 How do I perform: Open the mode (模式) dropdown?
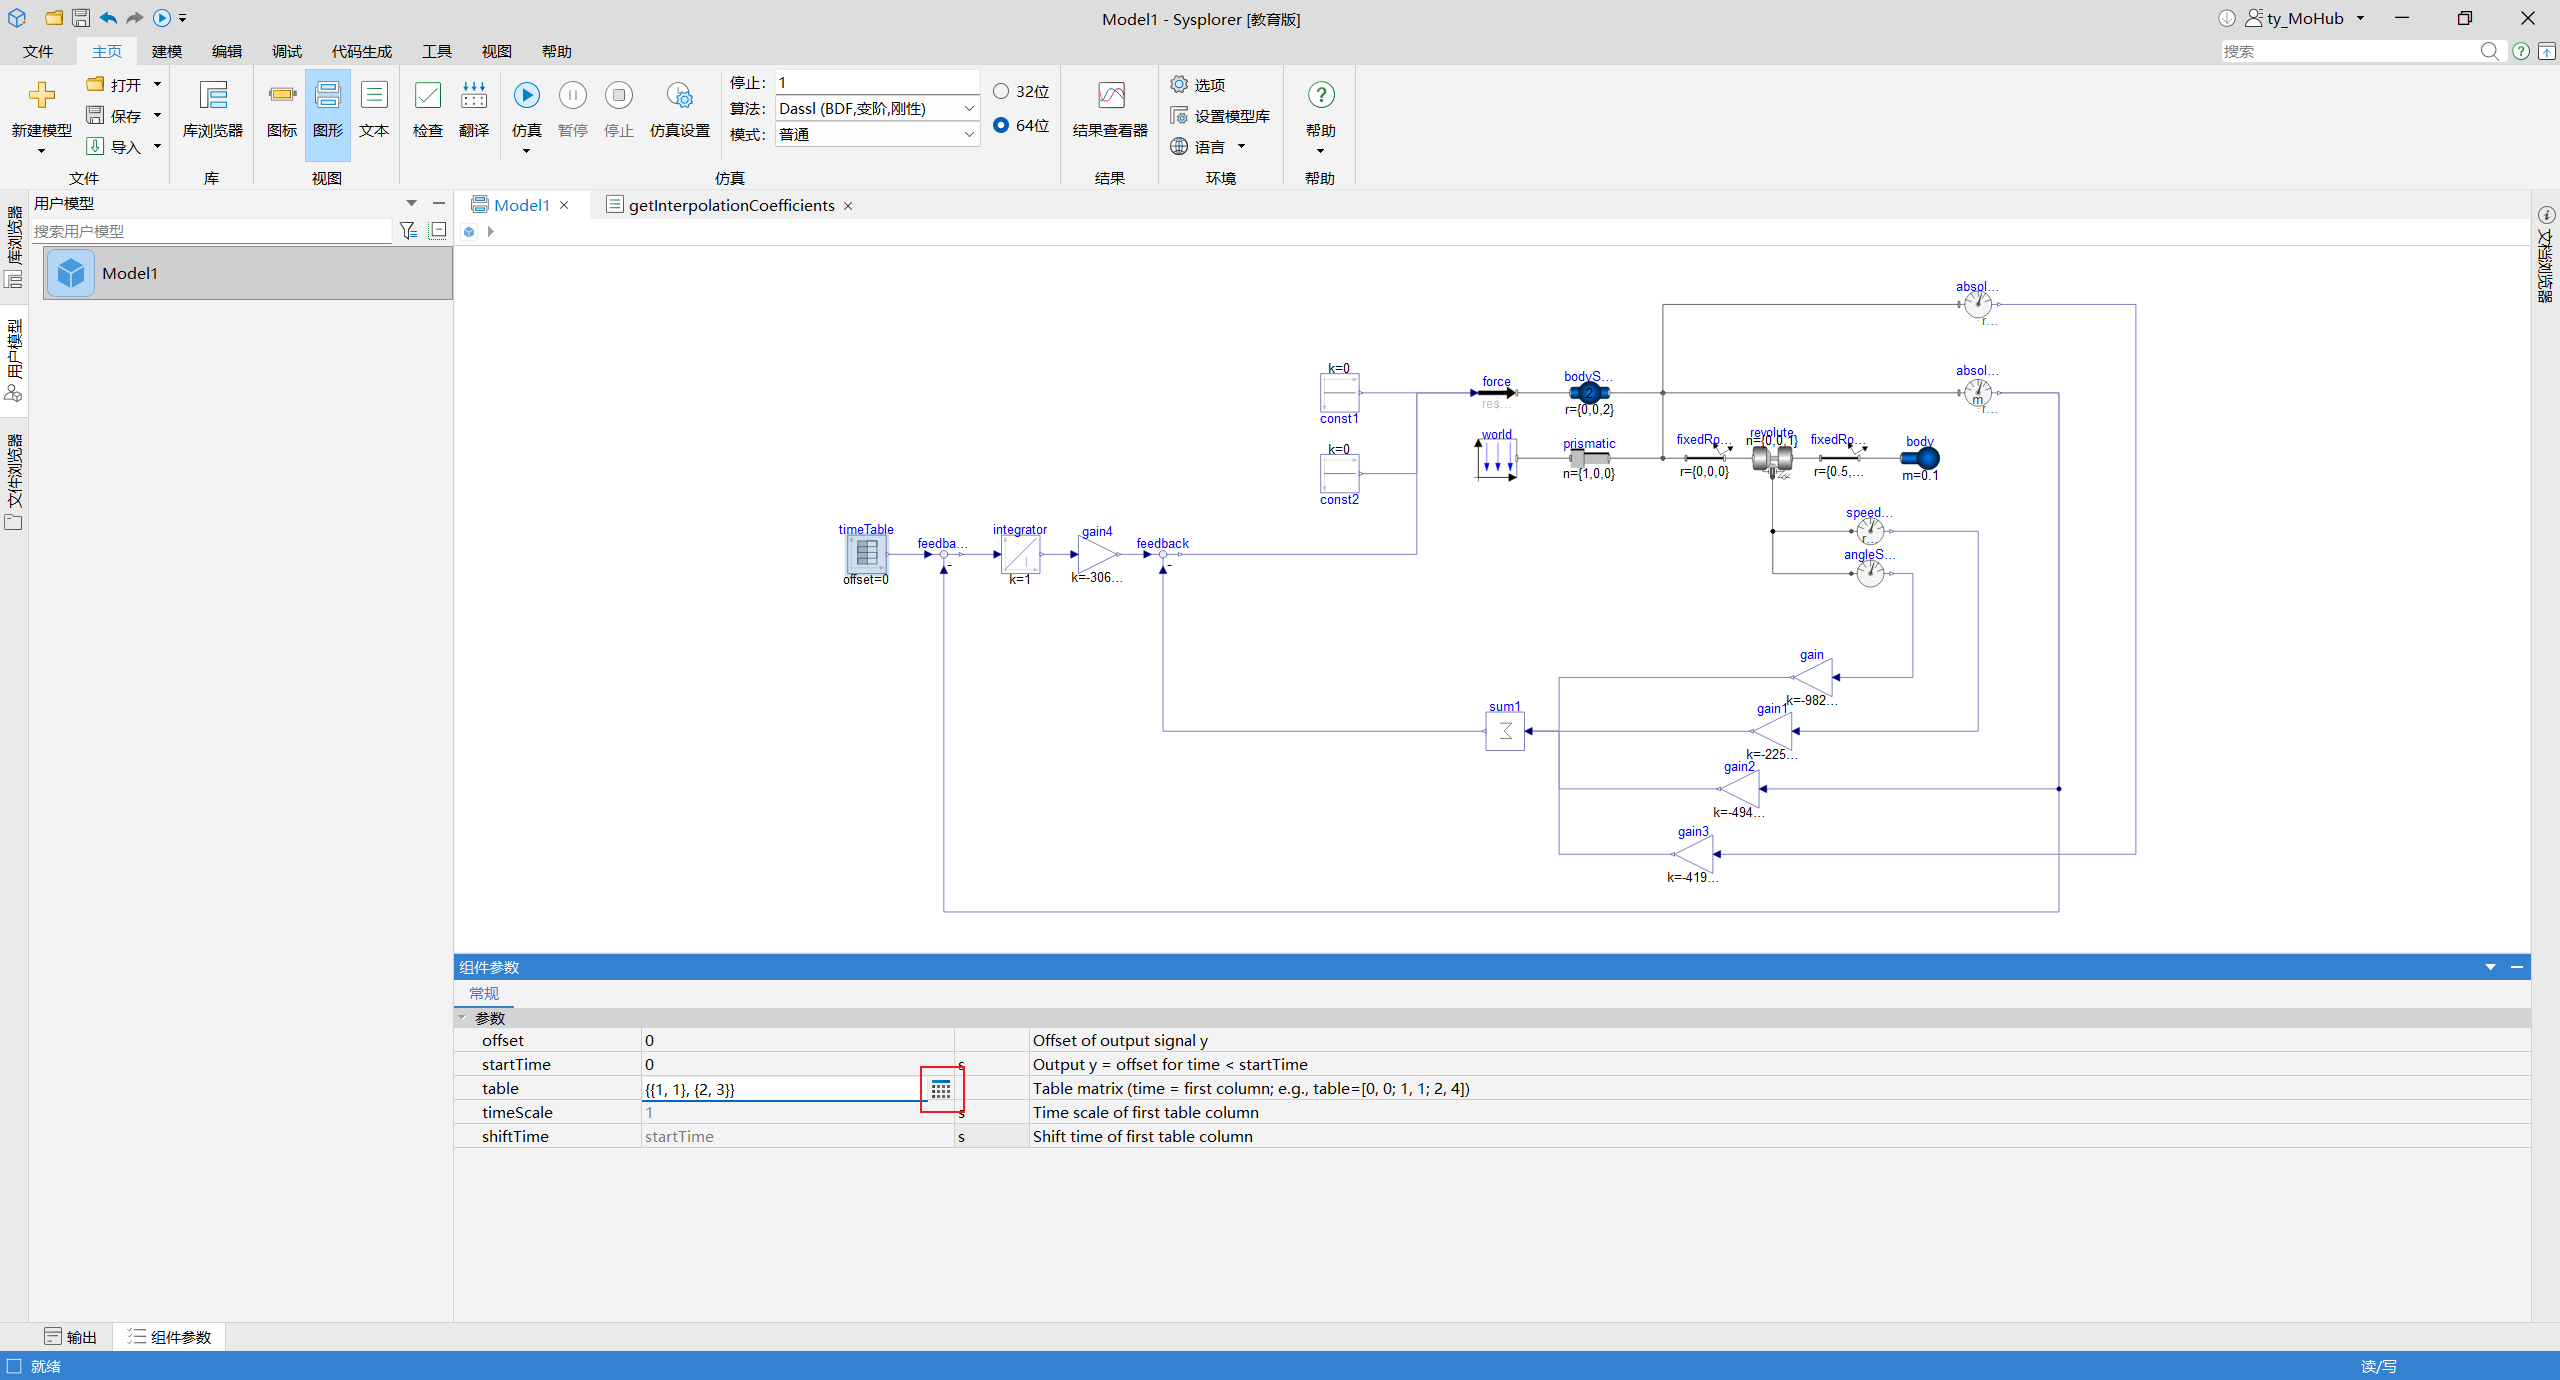(x=877, y=134)
